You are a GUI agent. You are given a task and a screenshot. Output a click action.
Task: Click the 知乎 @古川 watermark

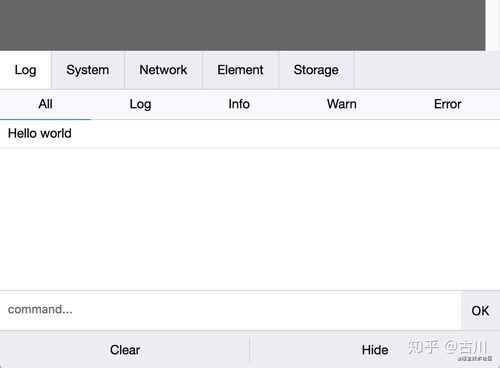[x=449, y=349]
